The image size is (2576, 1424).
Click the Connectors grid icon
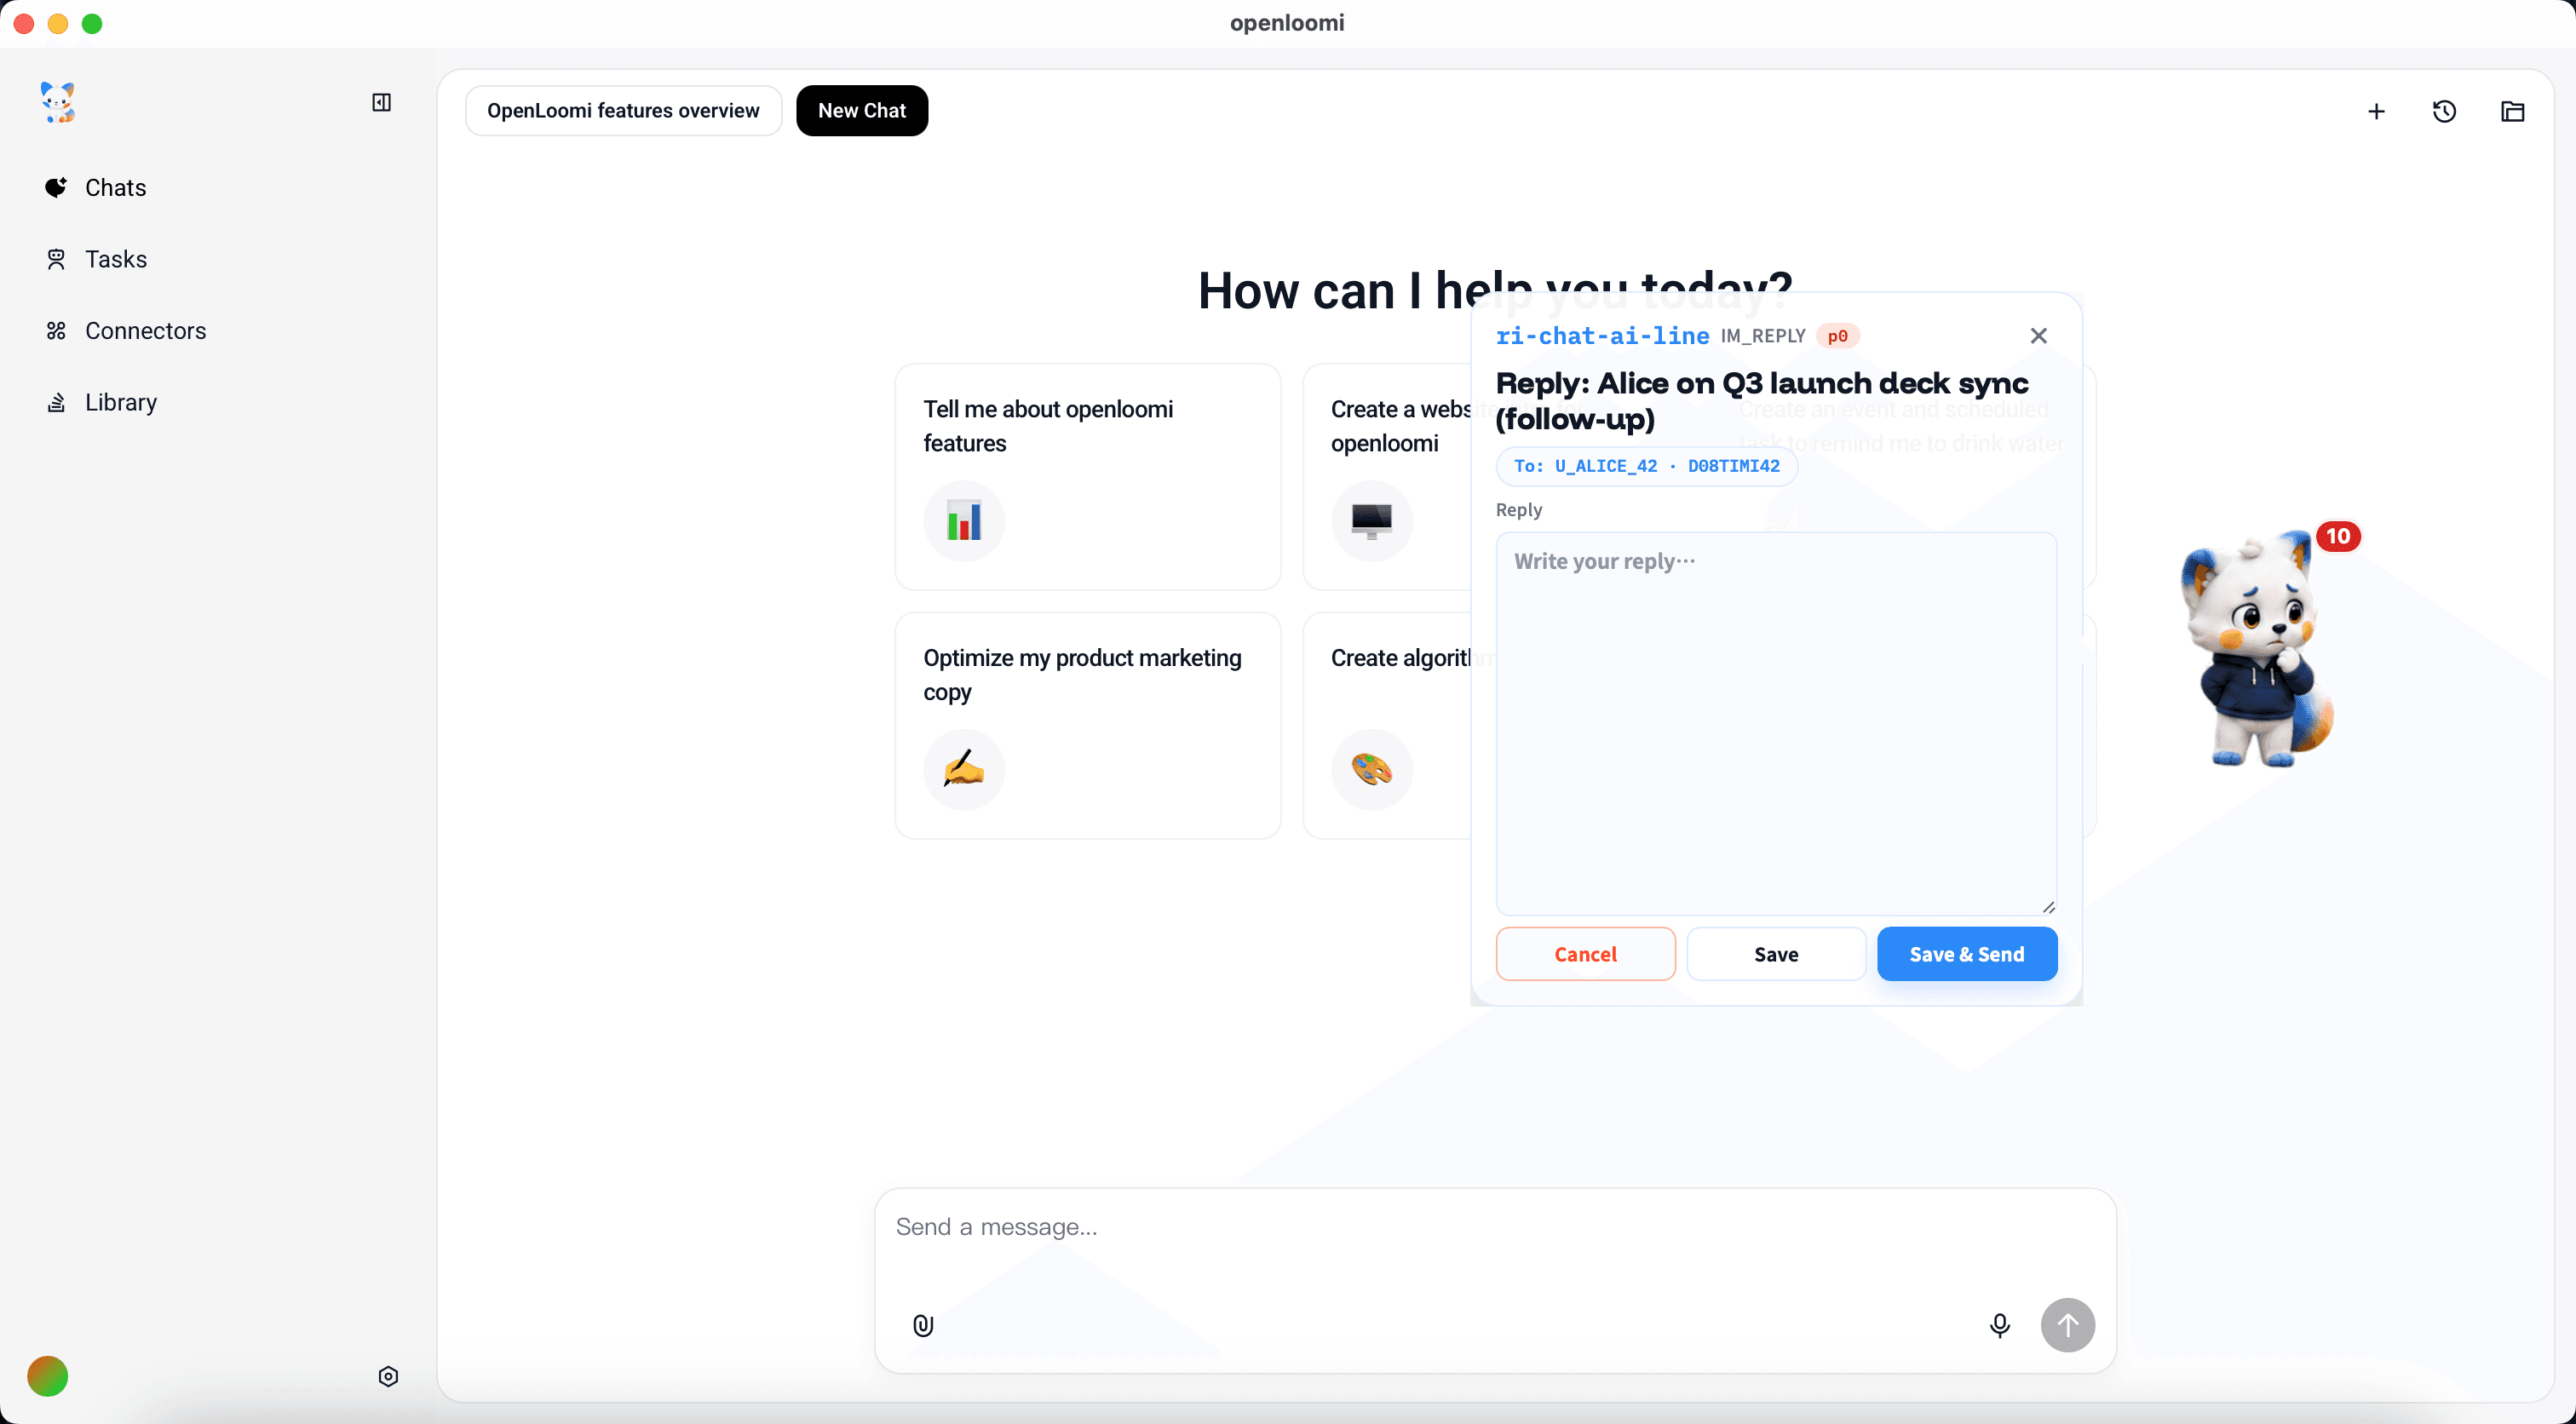click(x=56, y=331)
